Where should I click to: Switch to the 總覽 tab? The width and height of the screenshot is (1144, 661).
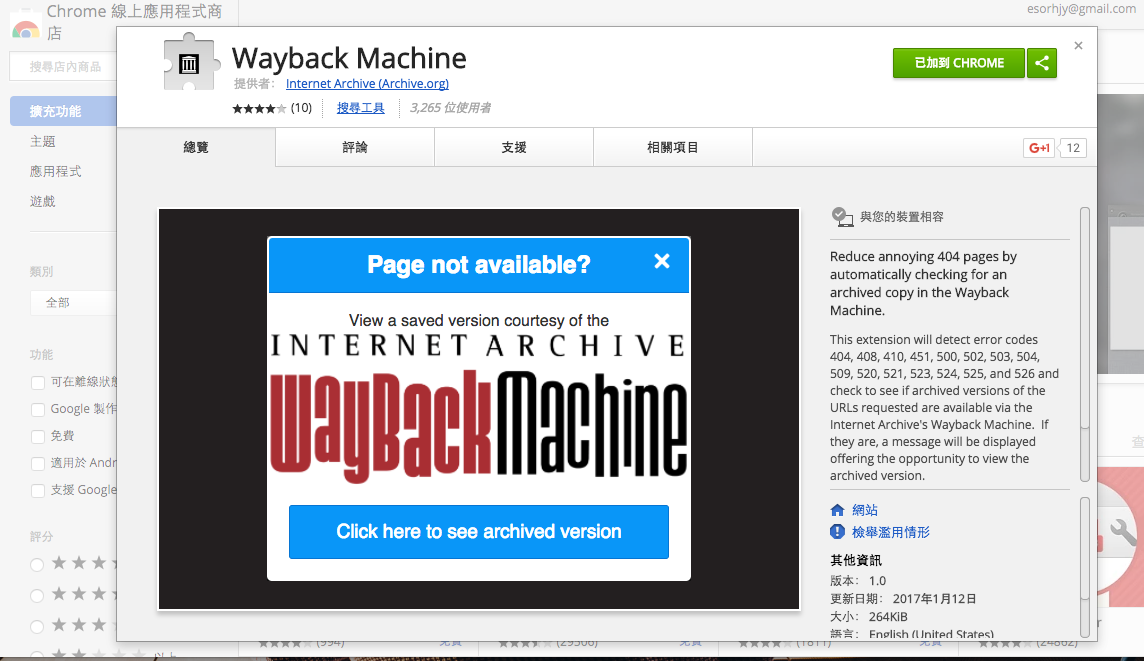click(196, 147)
